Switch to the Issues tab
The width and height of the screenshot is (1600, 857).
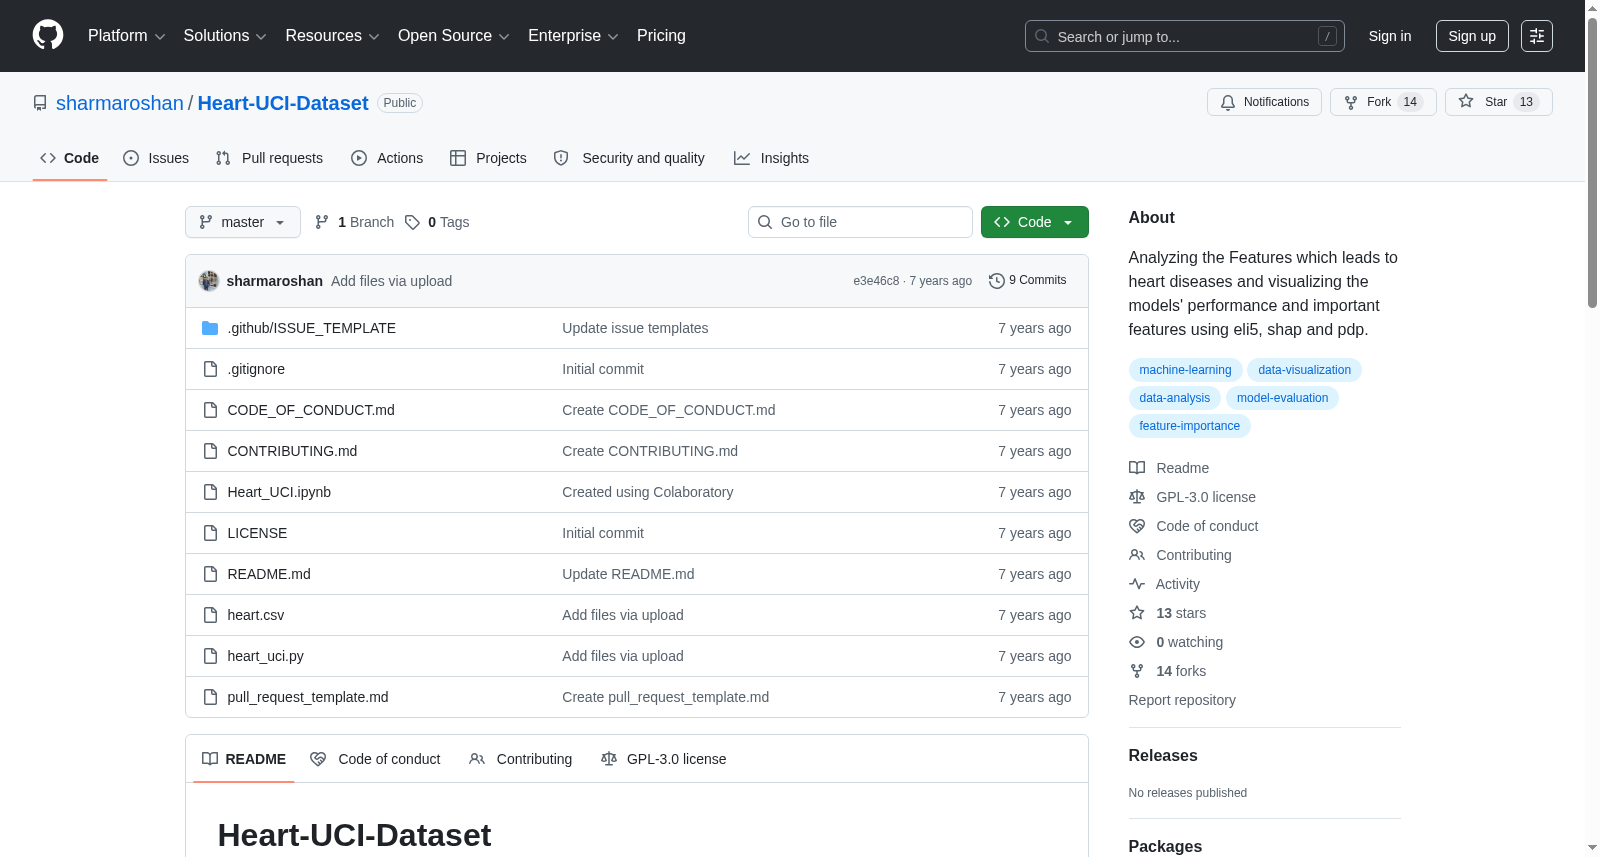156,158
